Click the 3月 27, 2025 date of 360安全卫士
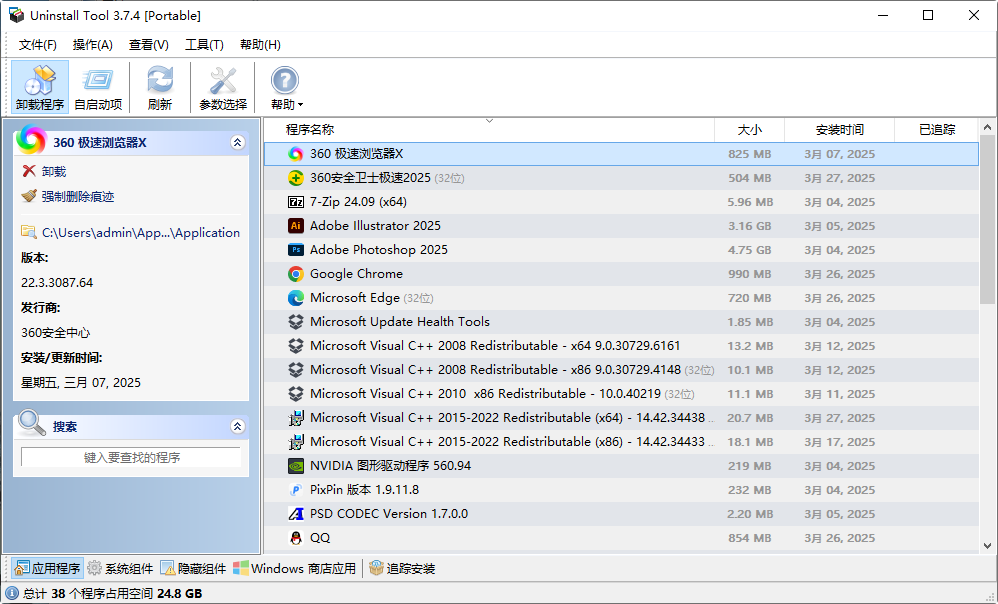 coord(840,178)
